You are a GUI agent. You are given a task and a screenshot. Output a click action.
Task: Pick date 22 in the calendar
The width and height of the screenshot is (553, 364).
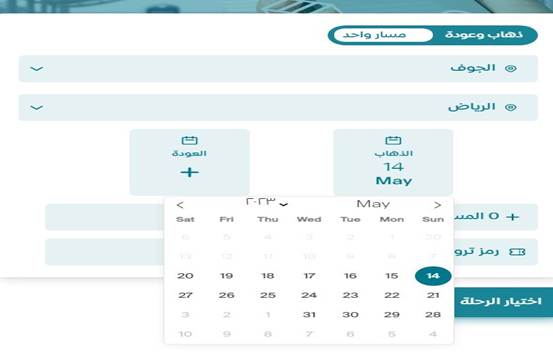coord(391,295)
